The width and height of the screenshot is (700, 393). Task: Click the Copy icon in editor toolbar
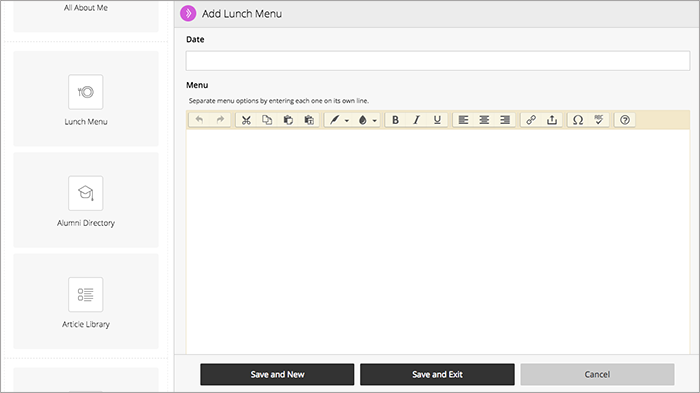(267, 120)
